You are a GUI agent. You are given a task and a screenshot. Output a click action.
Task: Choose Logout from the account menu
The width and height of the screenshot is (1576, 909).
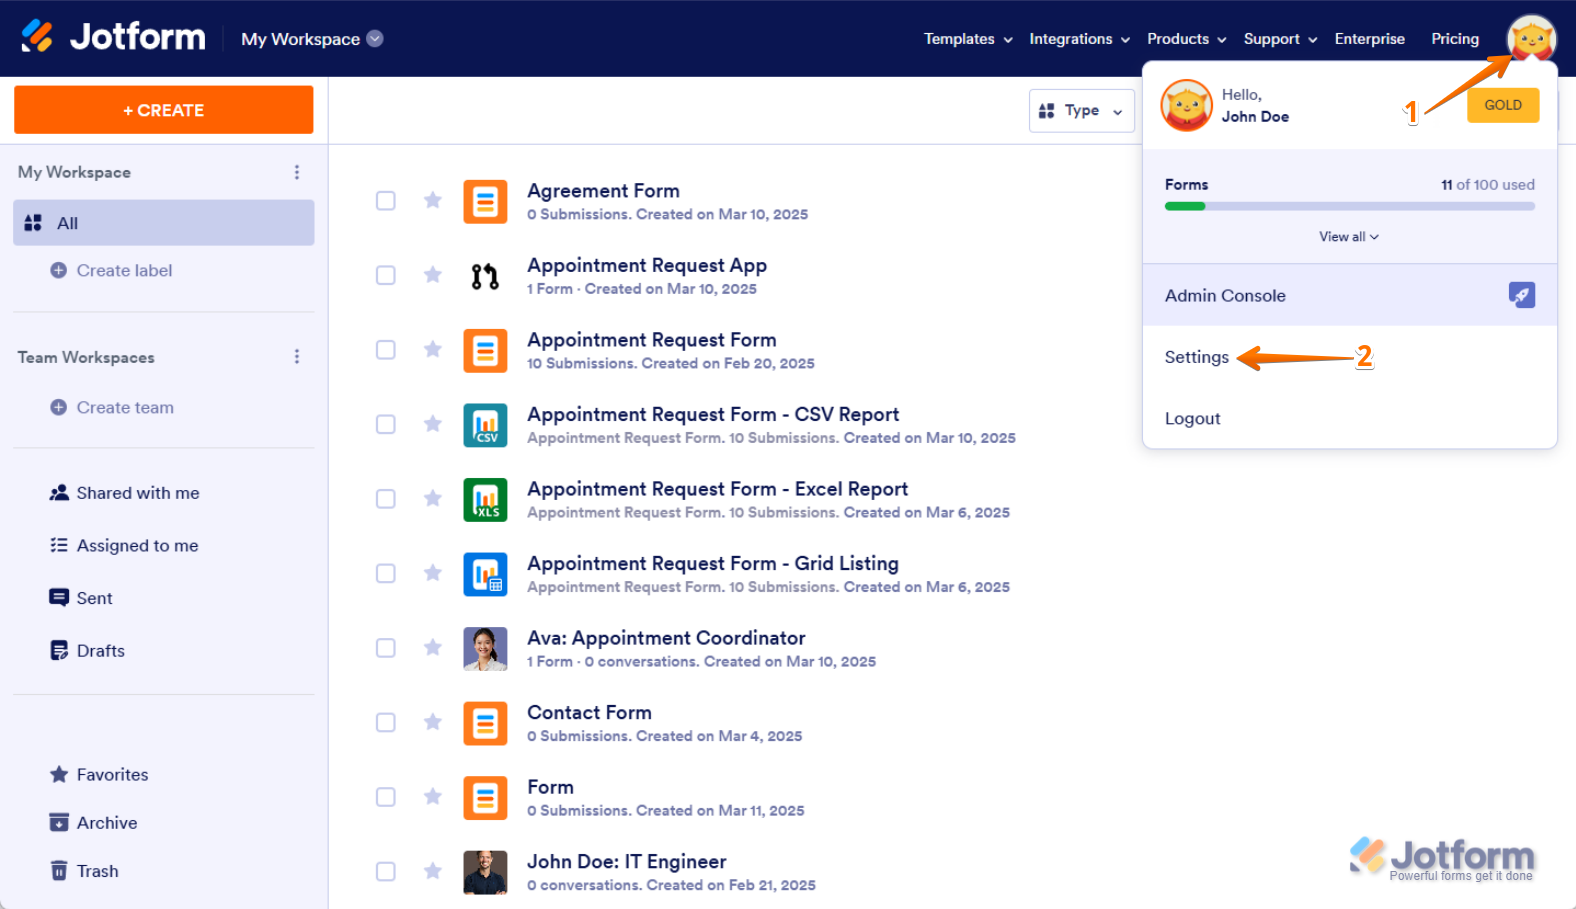[x=1192, y=418]
